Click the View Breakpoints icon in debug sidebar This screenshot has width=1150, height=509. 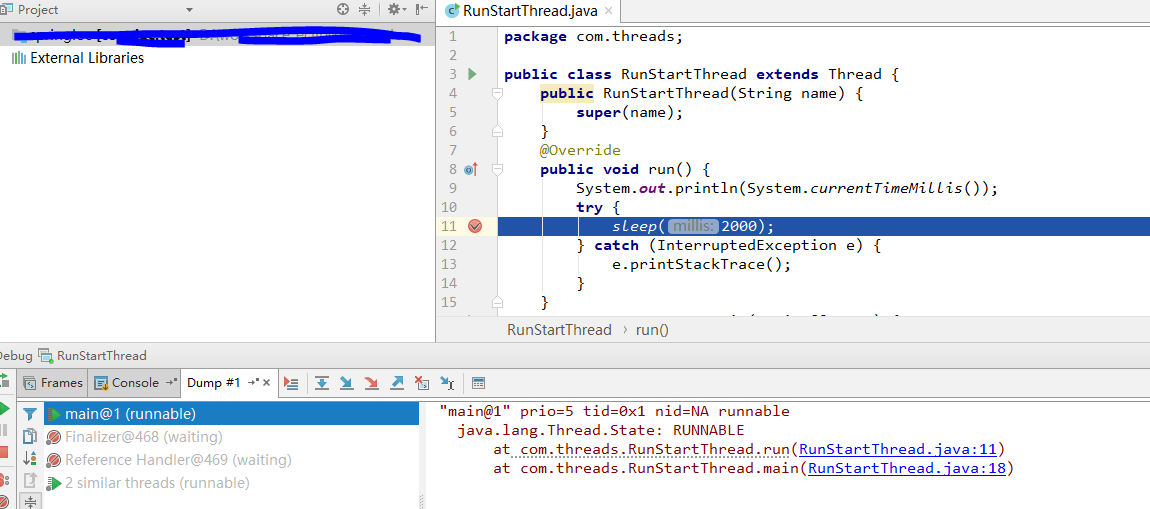[x=4, y=480]
